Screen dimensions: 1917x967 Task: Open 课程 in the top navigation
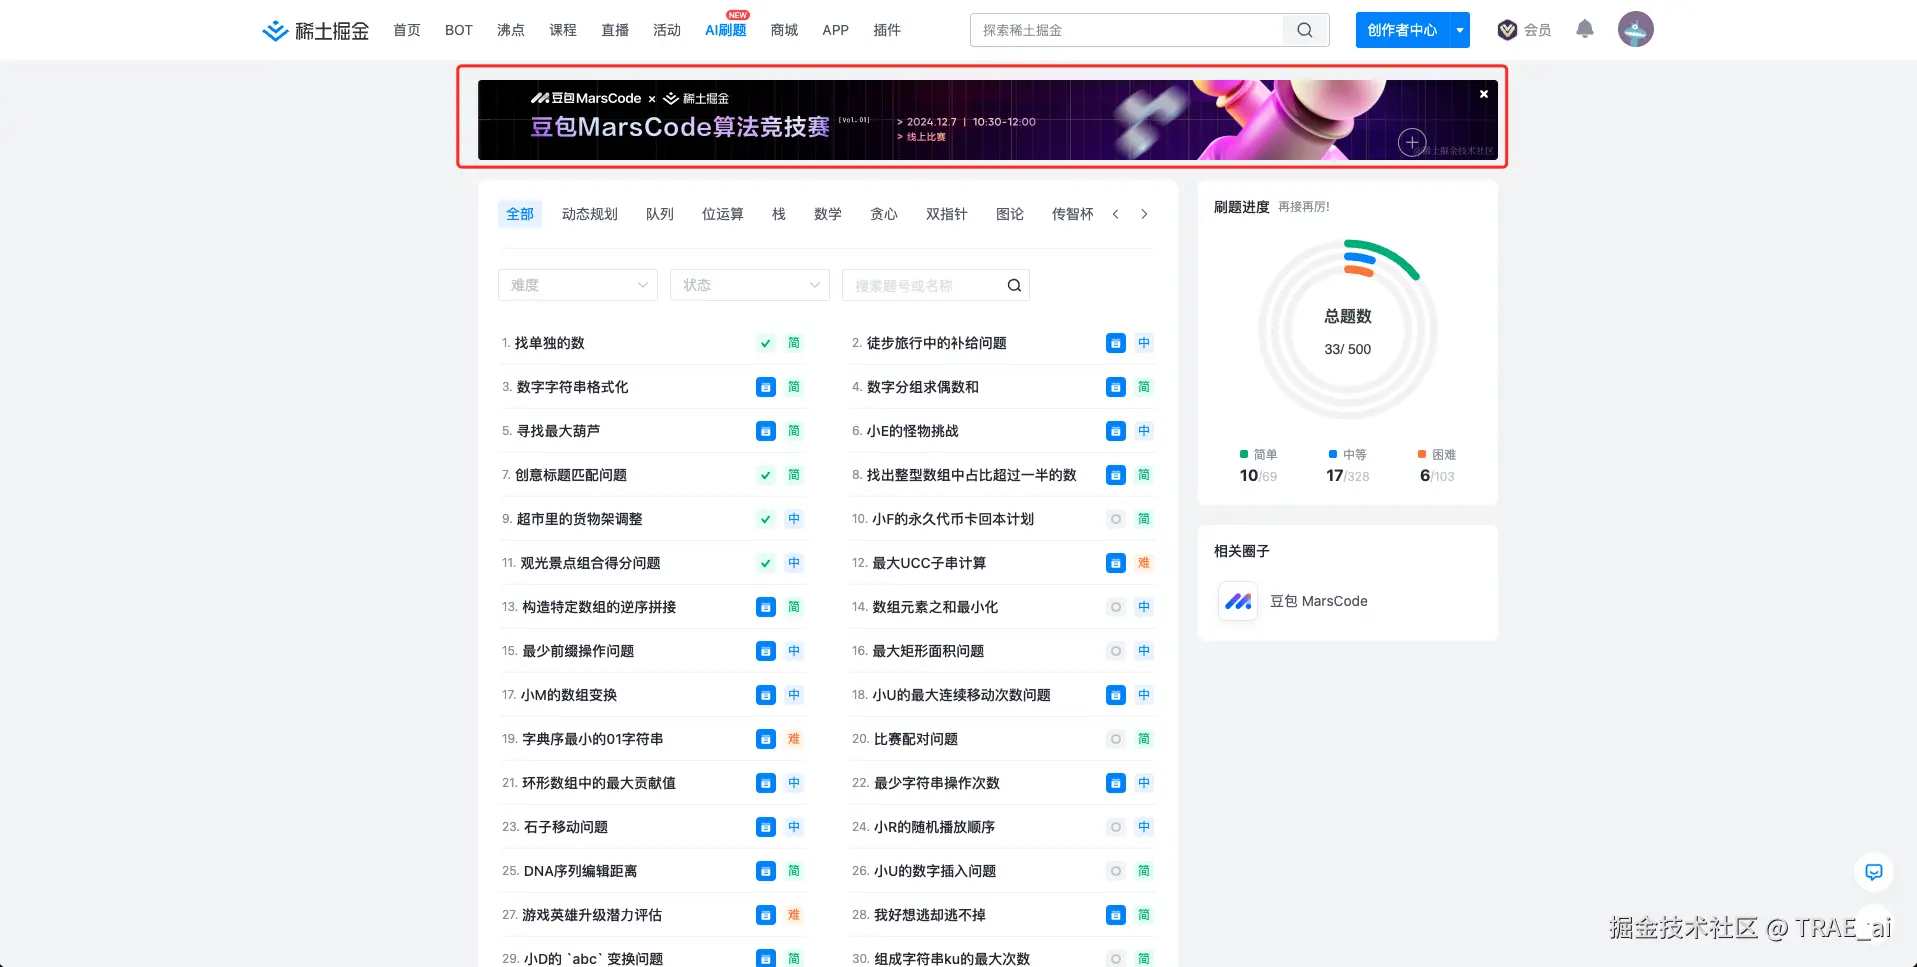[563, 30]
